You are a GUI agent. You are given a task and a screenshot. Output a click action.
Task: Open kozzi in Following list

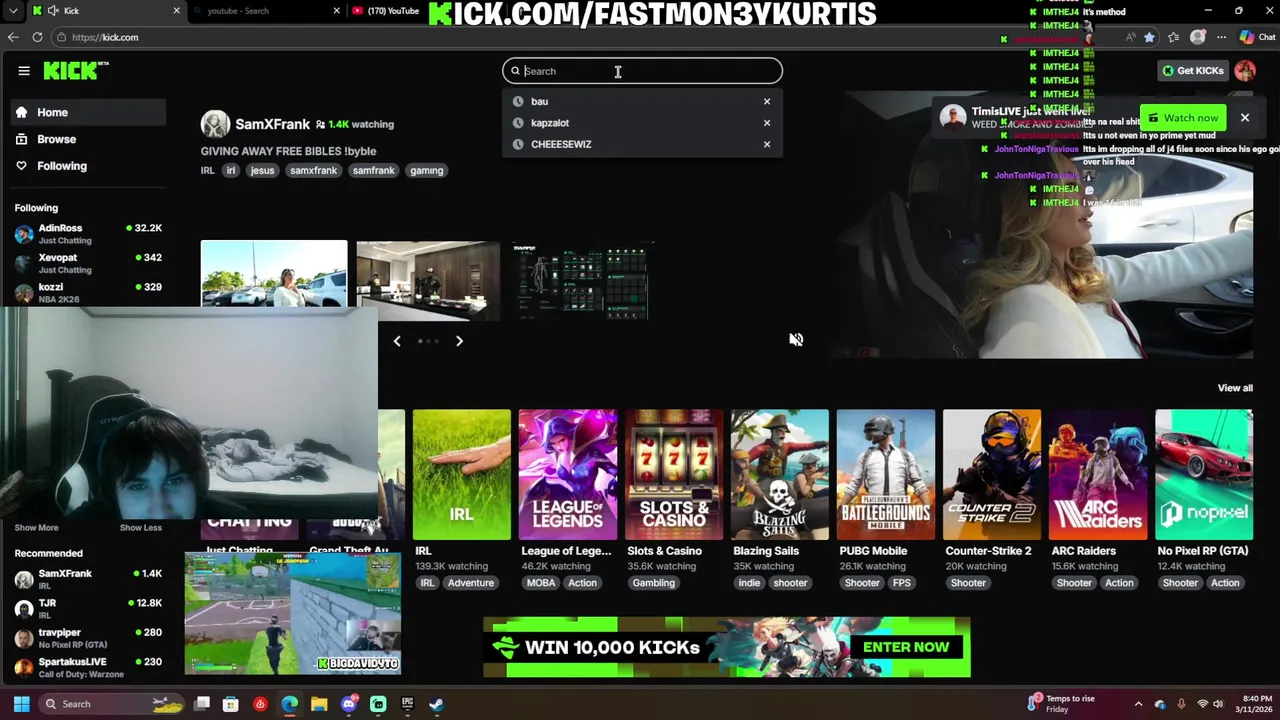tap(89, 292)
